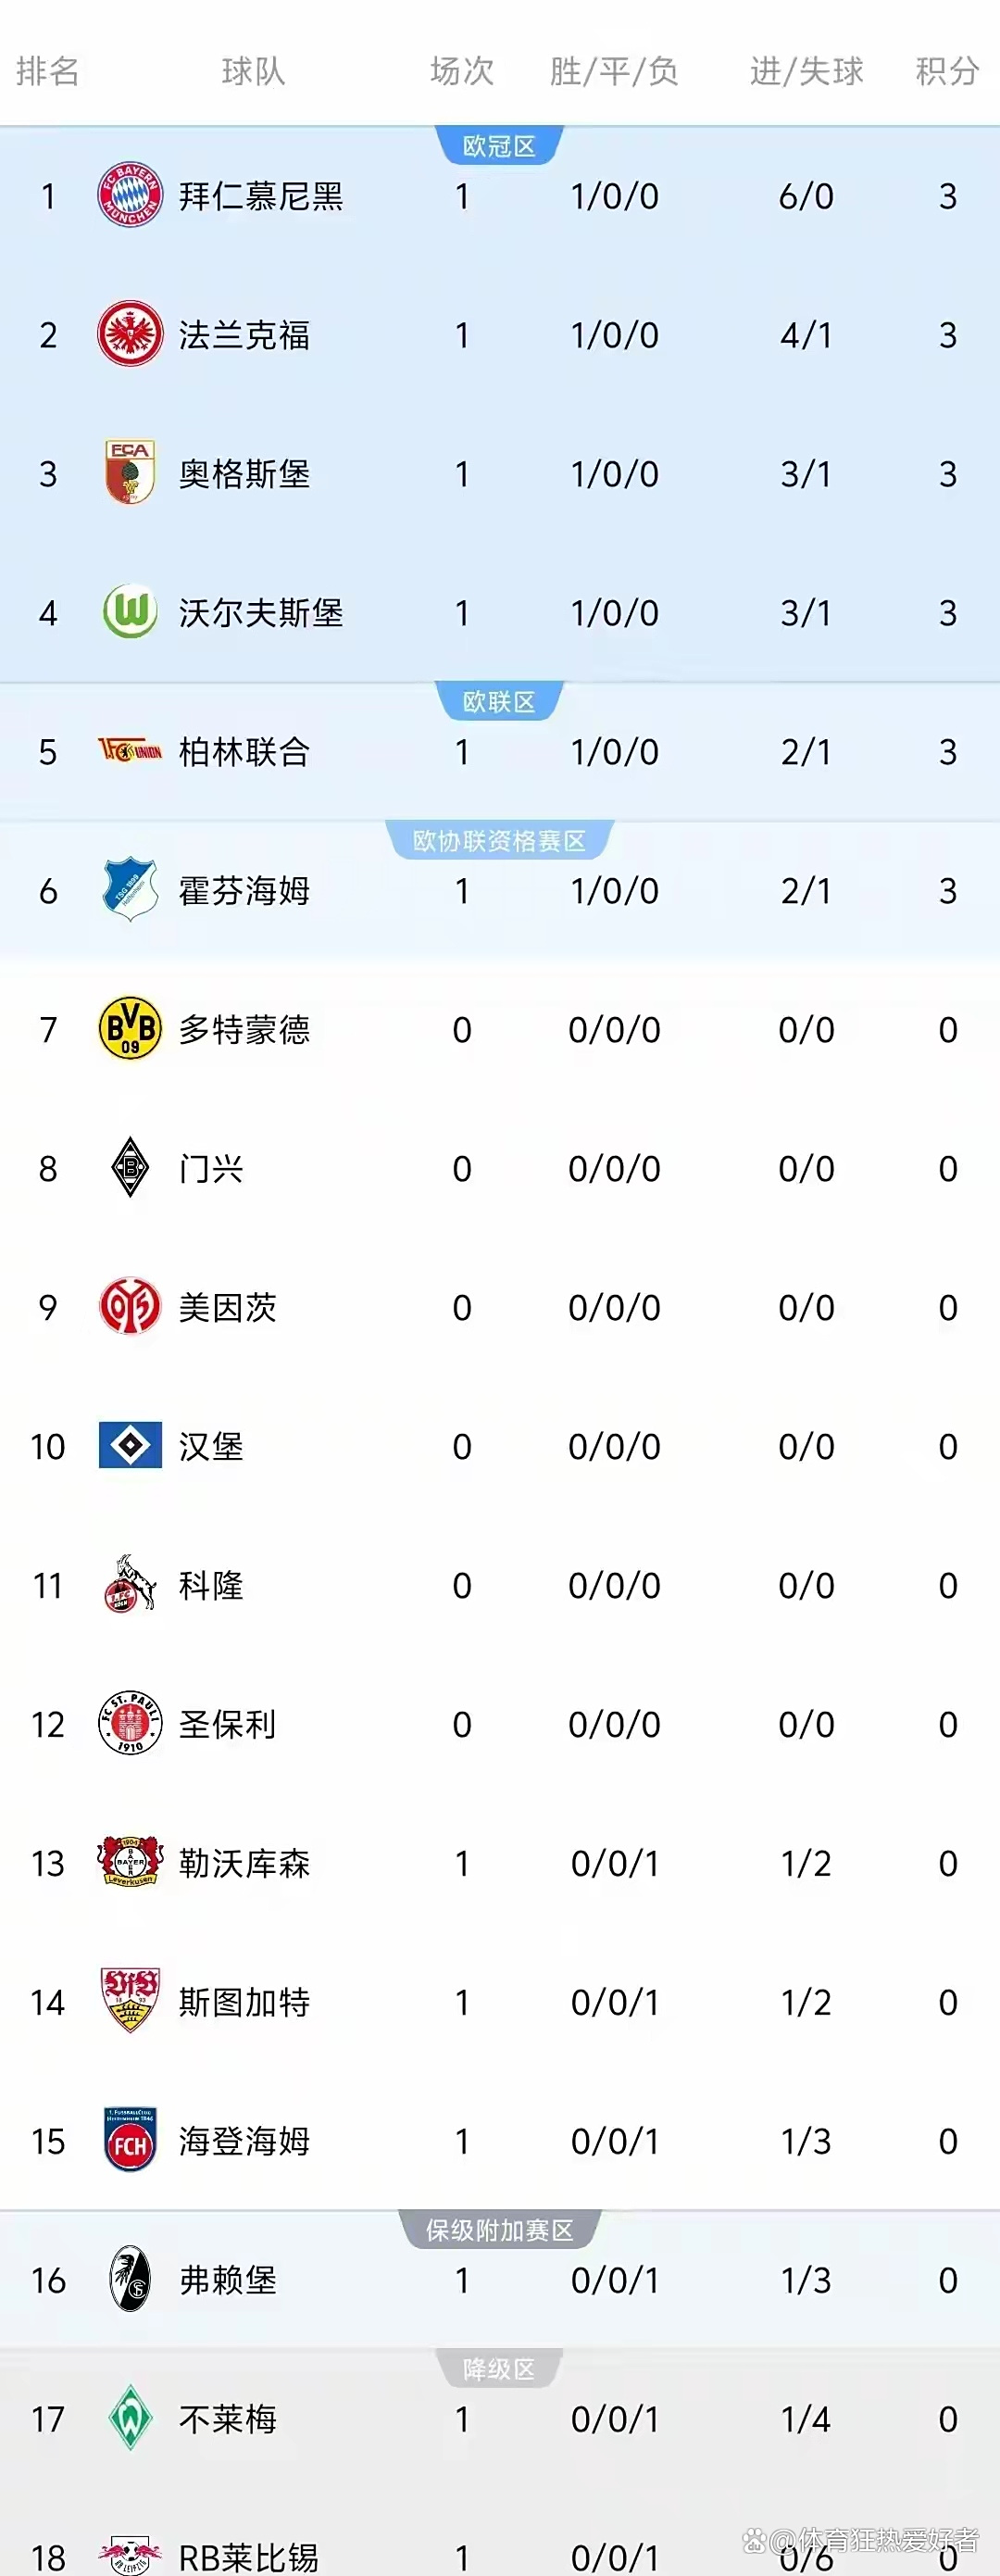This screenshot has width=1000, height=2576.
Task: Click the Bayern Munich club crest
Action: click(130, 195)
